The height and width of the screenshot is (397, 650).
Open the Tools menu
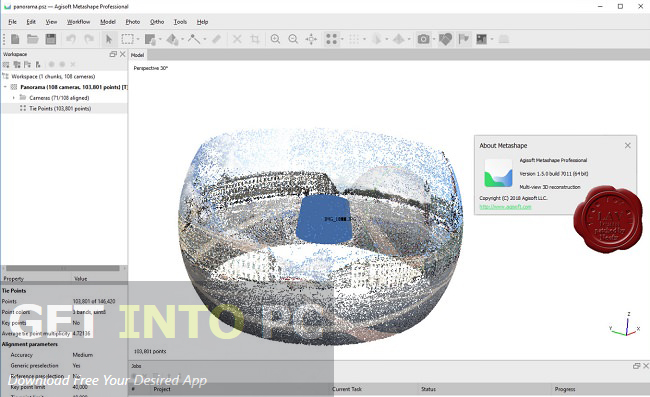[180, 22]
